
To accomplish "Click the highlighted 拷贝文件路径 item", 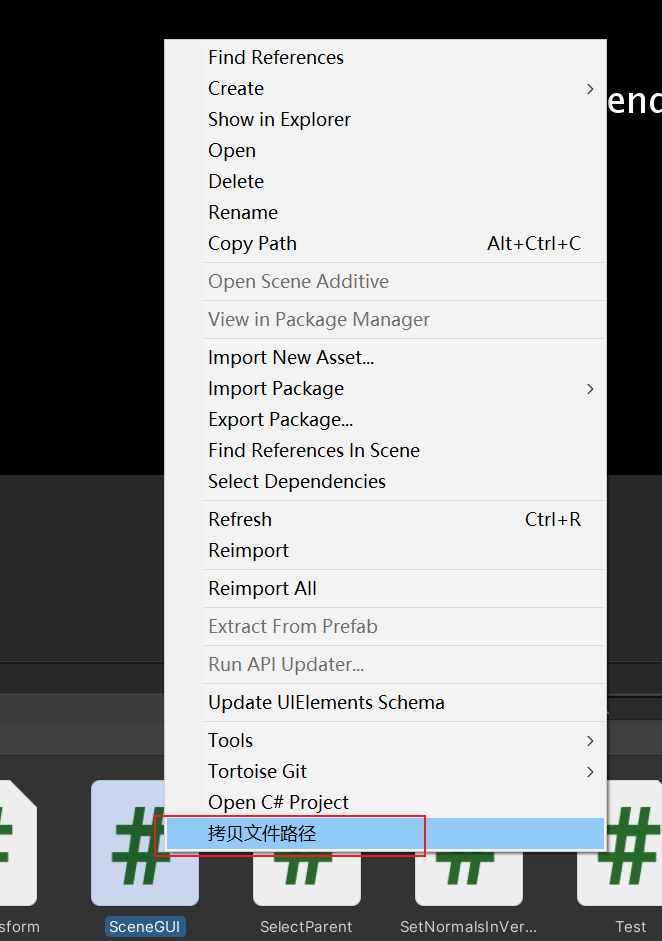I will (262, 834).
